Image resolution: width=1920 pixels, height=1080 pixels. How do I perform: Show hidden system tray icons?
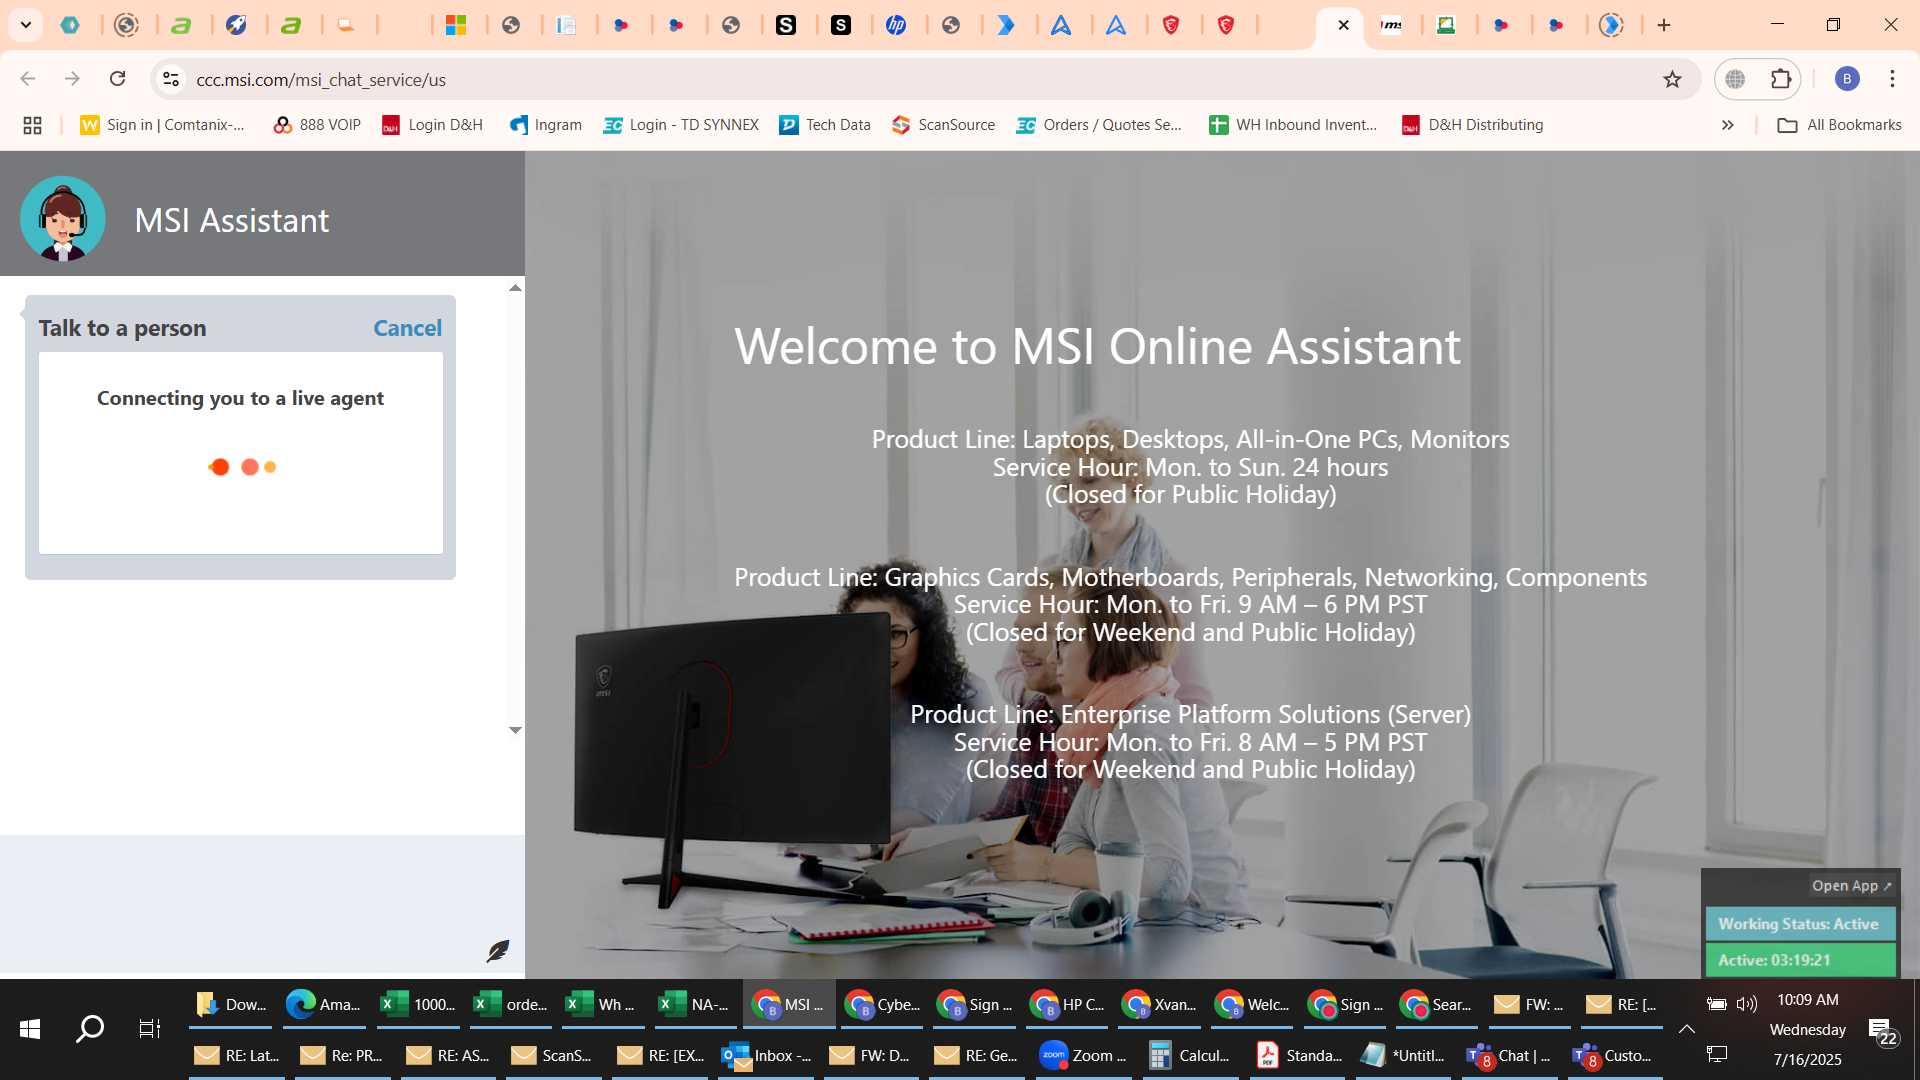pos(1686,1029)
